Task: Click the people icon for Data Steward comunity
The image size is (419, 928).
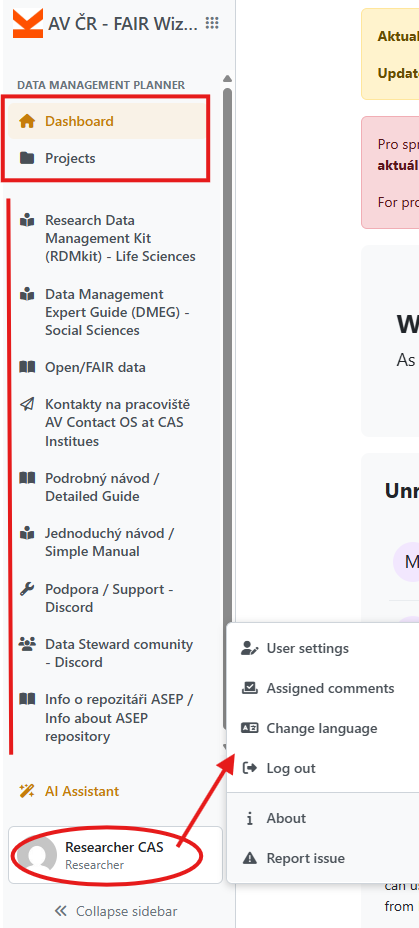Action: pos(27,644)
